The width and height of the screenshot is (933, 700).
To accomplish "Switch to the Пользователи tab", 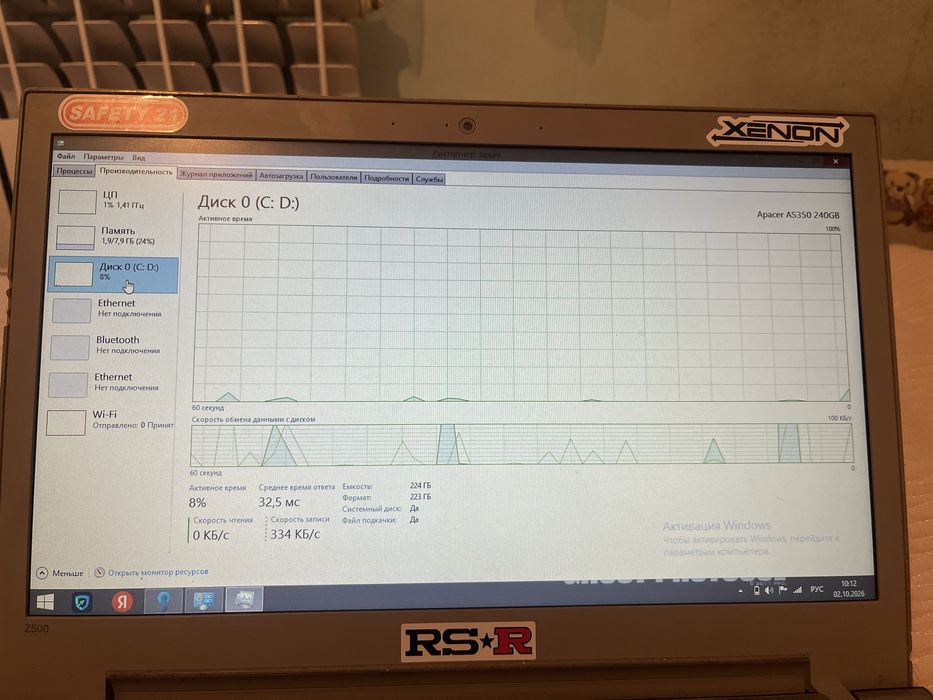I will pos(333,177).
